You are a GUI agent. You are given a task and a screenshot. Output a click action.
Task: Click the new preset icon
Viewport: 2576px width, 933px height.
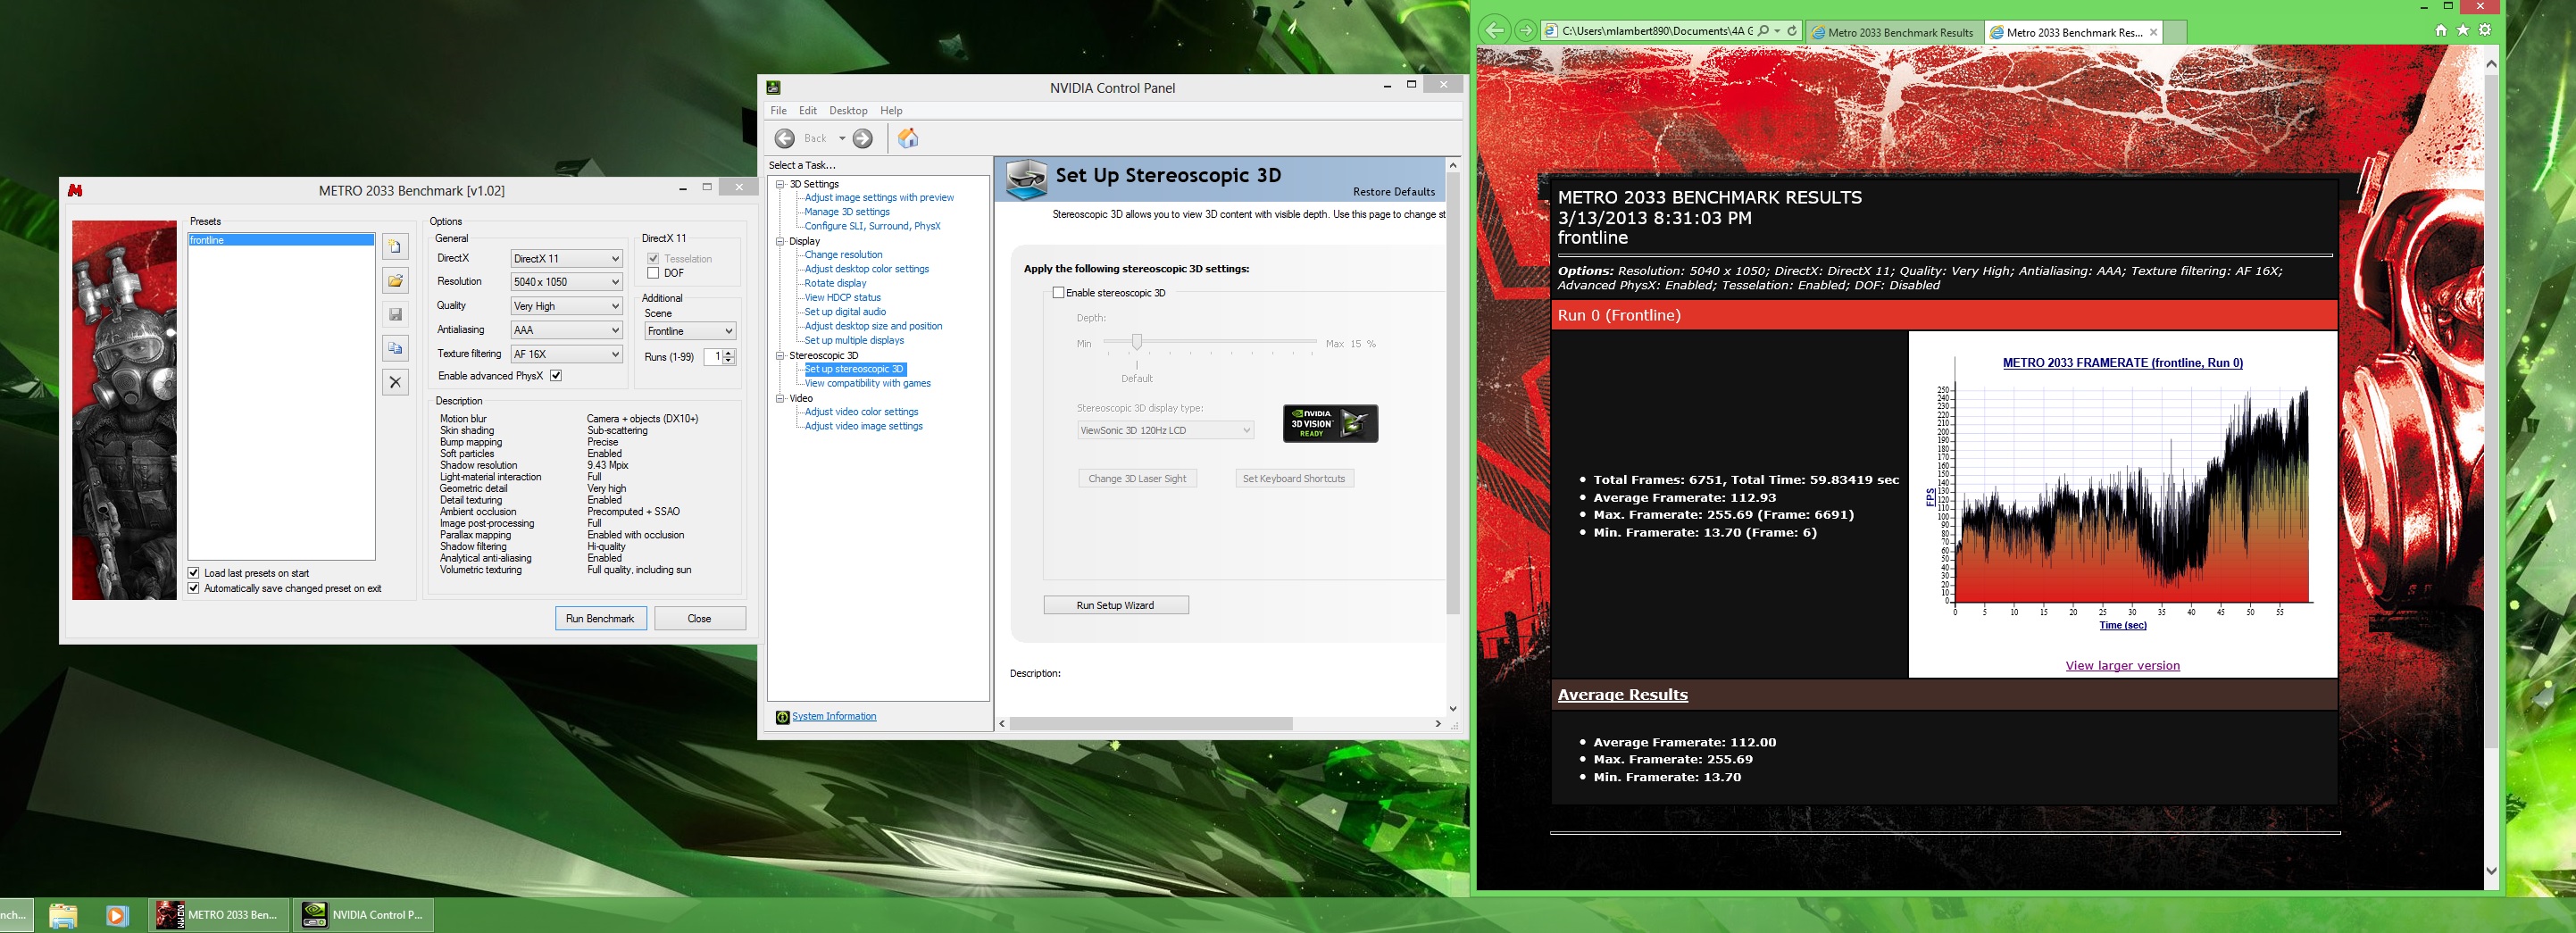(x=395, y=247)
